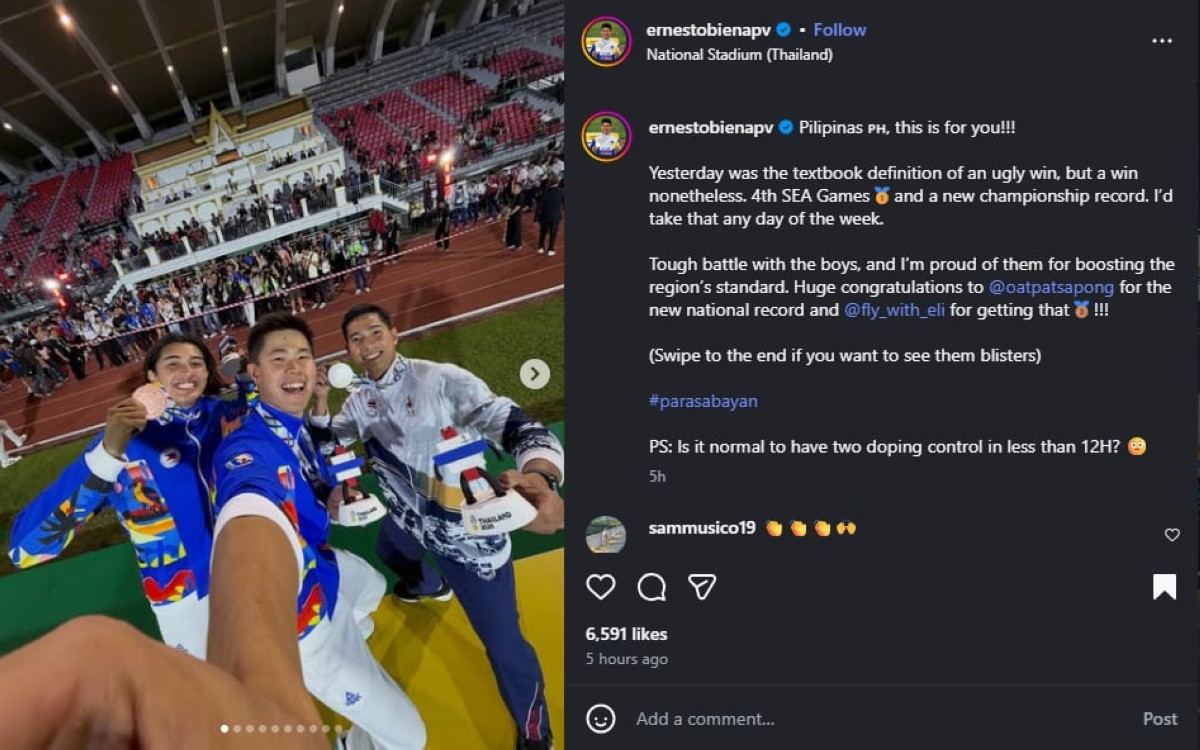Open the three-dot more options menu
This screenshot has height=750, width=1200.
pyautogui.click(x=1161, y=41)
